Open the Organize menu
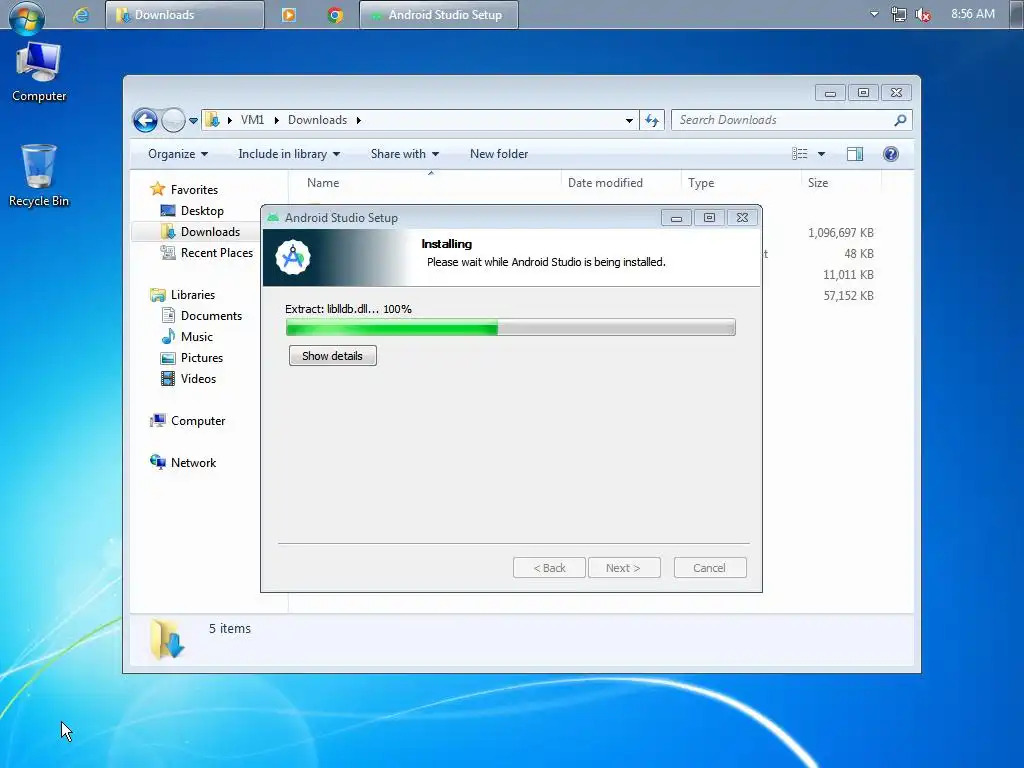The width and height of the screenshot is (1024, 768). tap(178, 154)
